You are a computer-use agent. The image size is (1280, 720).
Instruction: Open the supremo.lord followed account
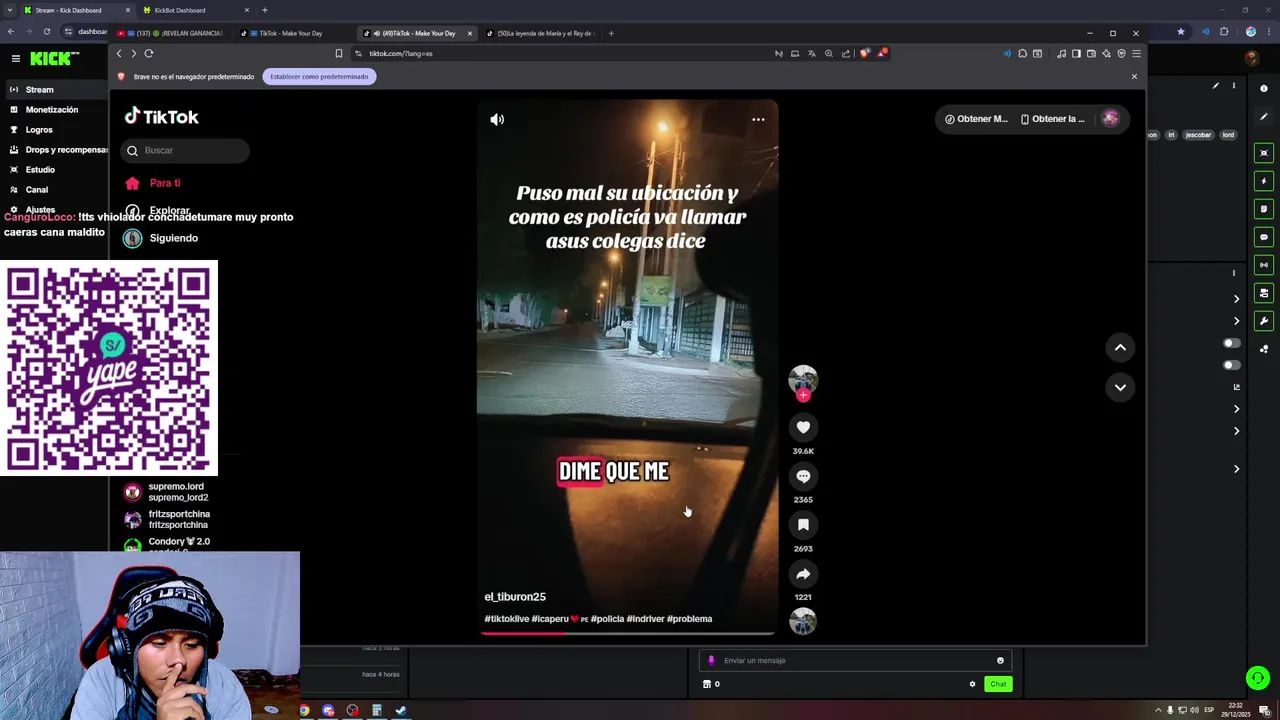178,492
